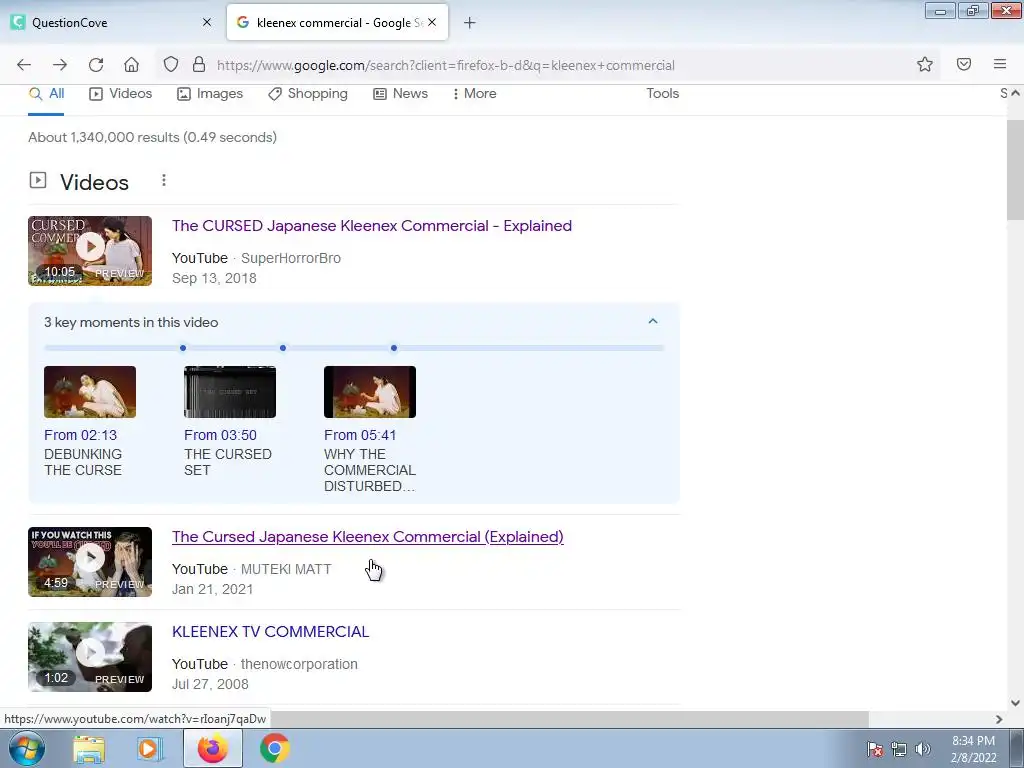
Task: Play the MUTEKI MATT video thumbnail
Action: [90, 562]
